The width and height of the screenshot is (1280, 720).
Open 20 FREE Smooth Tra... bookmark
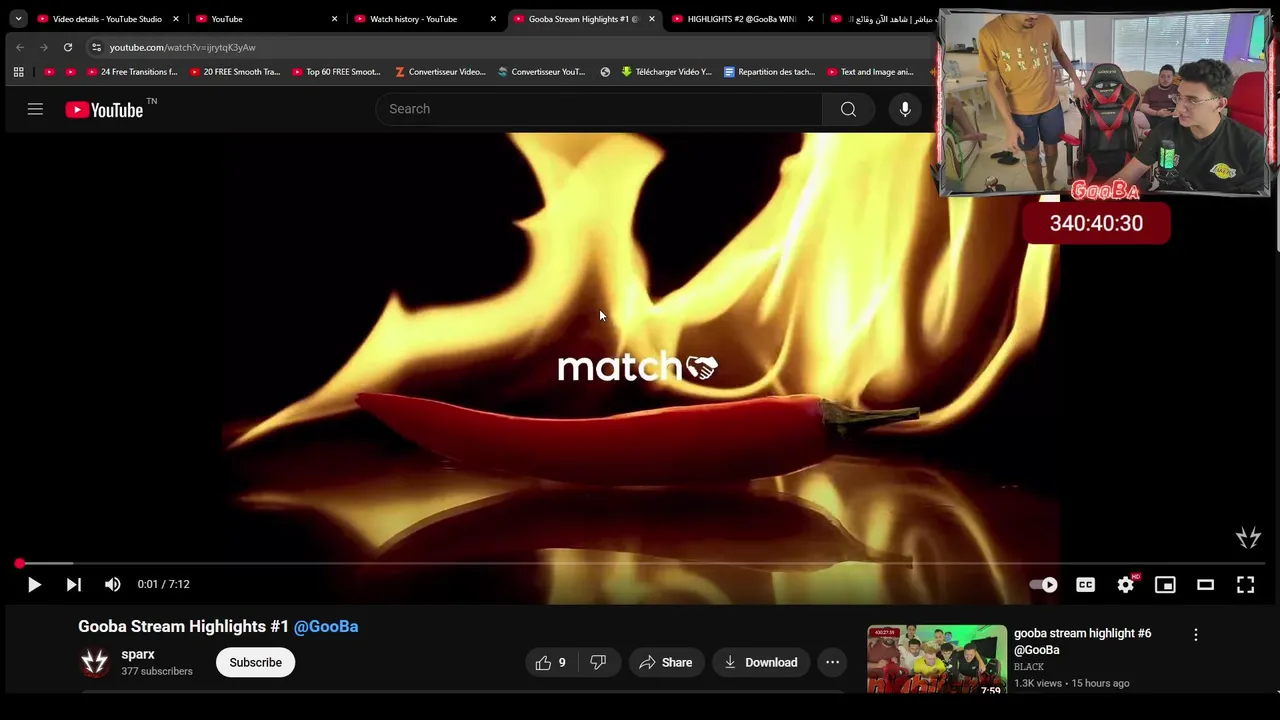[235, 72]
